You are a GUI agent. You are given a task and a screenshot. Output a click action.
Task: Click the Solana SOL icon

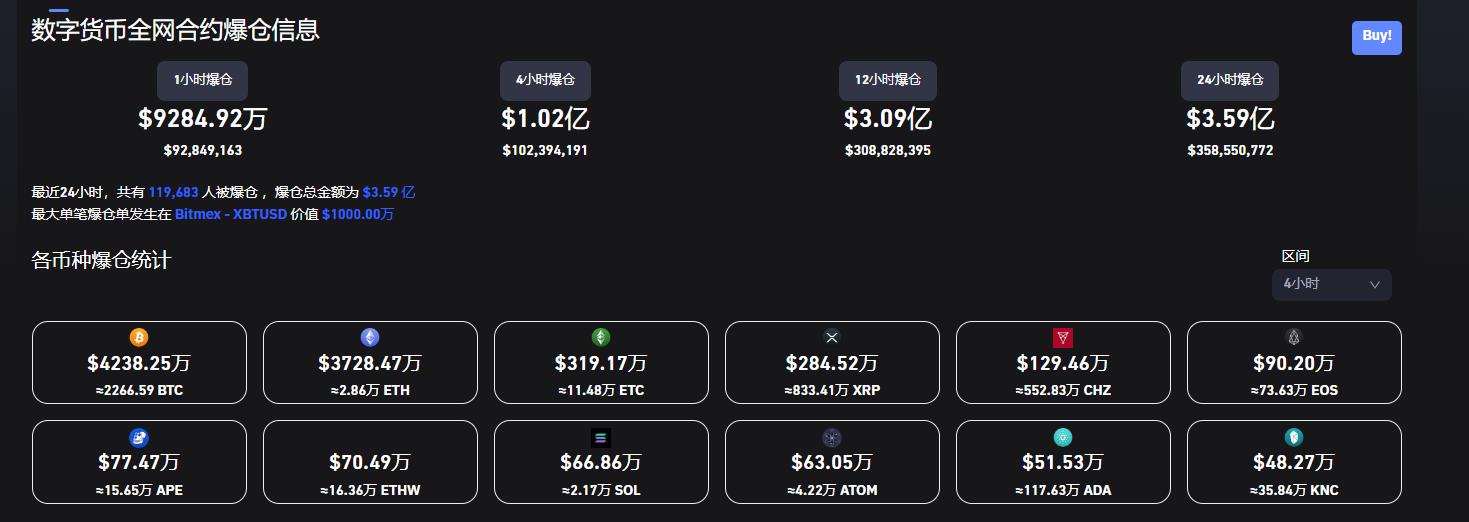pyautogui.click(x=601, y=437)
